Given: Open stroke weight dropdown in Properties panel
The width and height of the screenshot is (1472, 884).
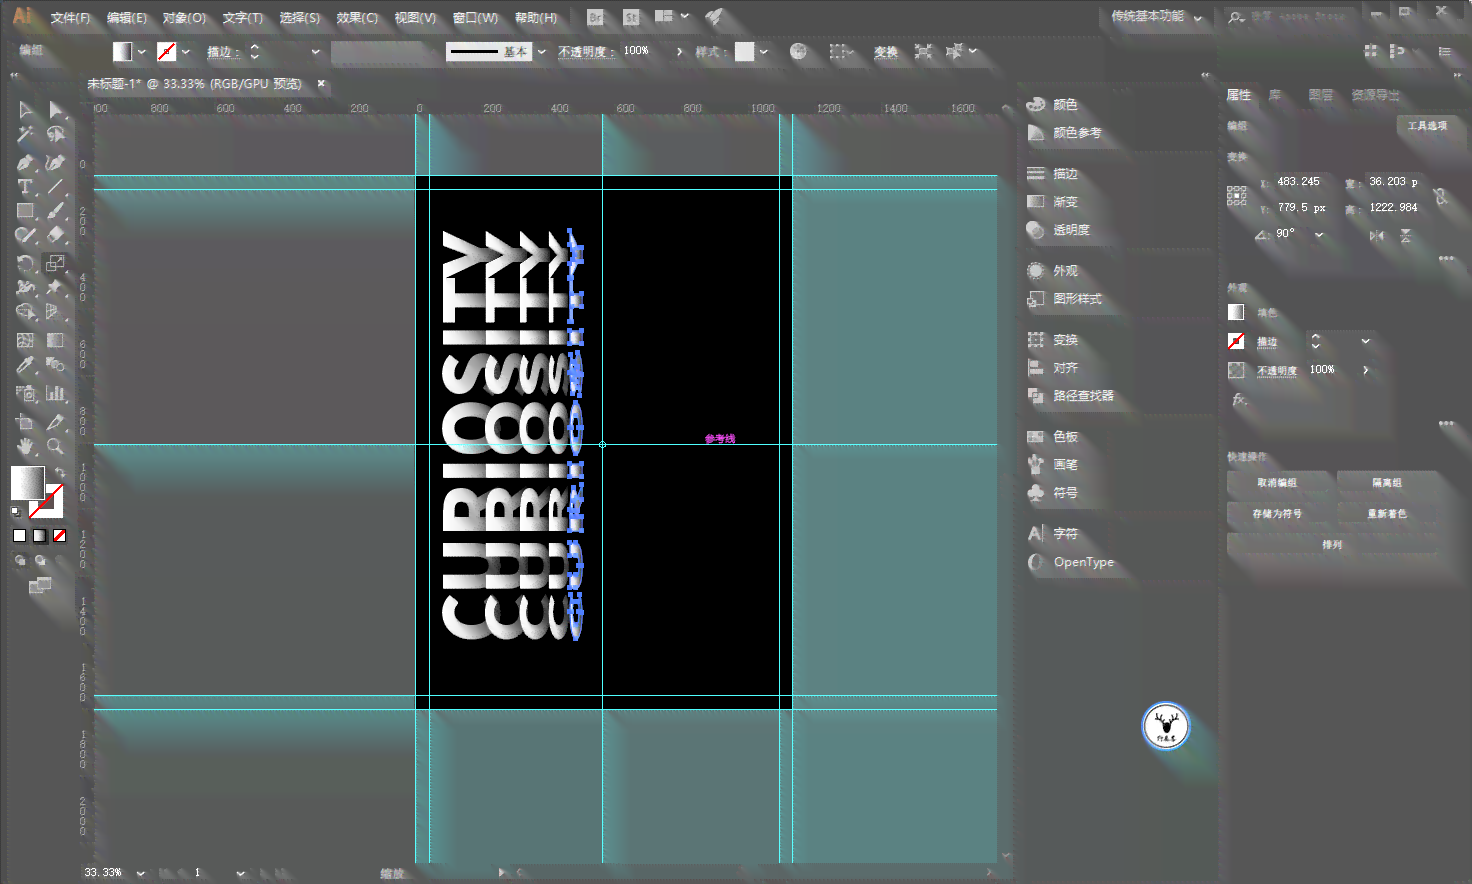Looking at the screenshot, I should (1365, 341).
